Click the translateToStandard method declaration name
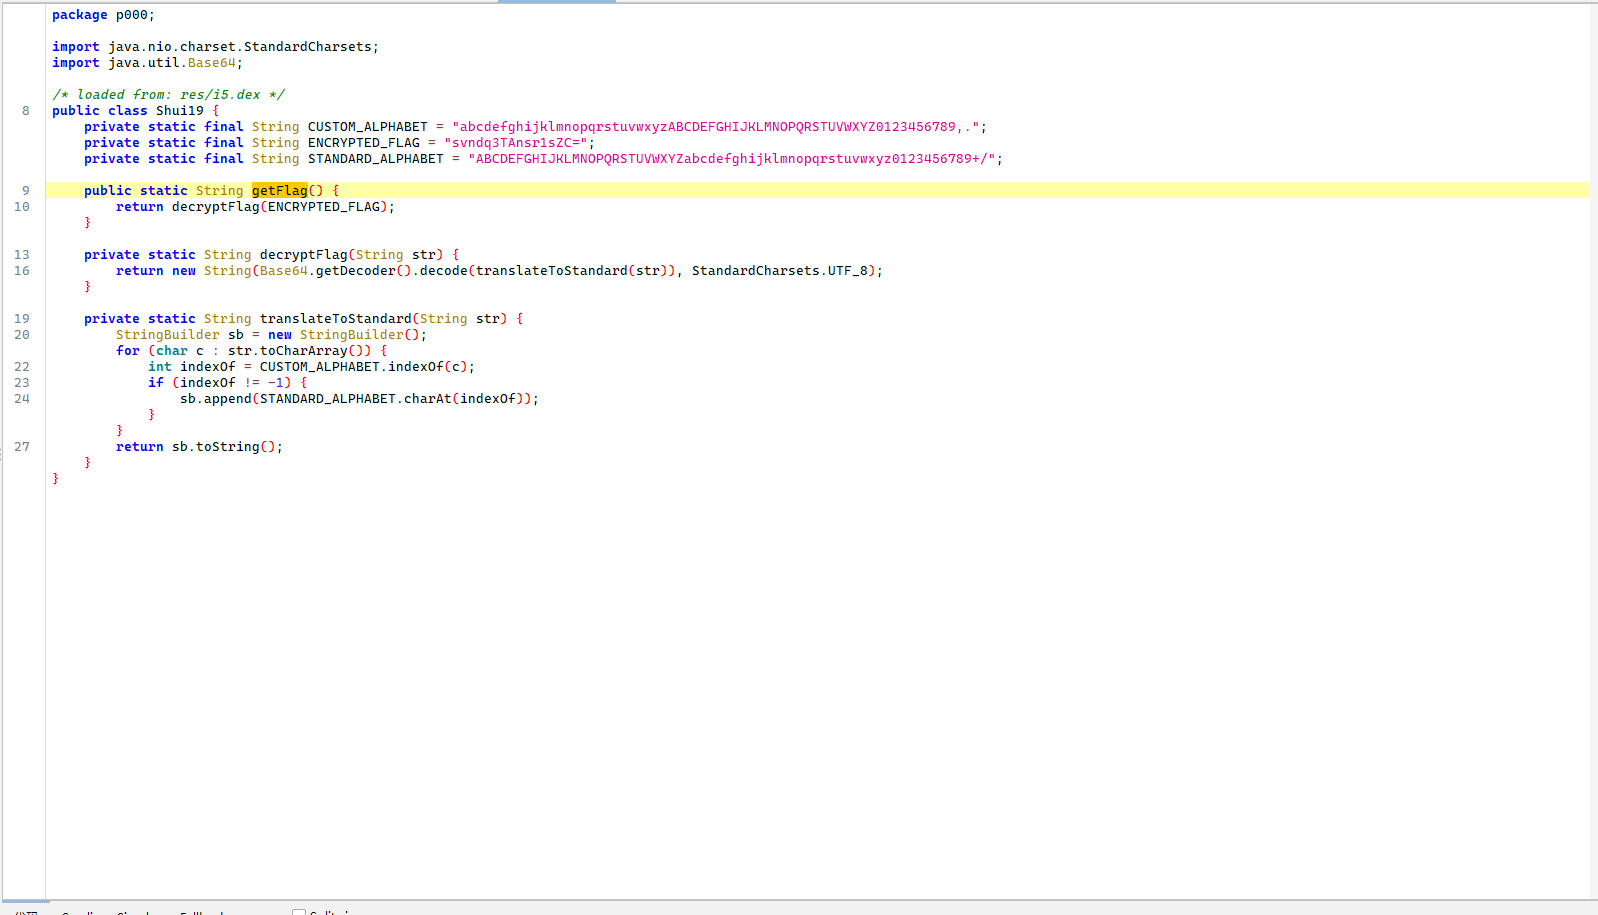 (x=336, y=318)
